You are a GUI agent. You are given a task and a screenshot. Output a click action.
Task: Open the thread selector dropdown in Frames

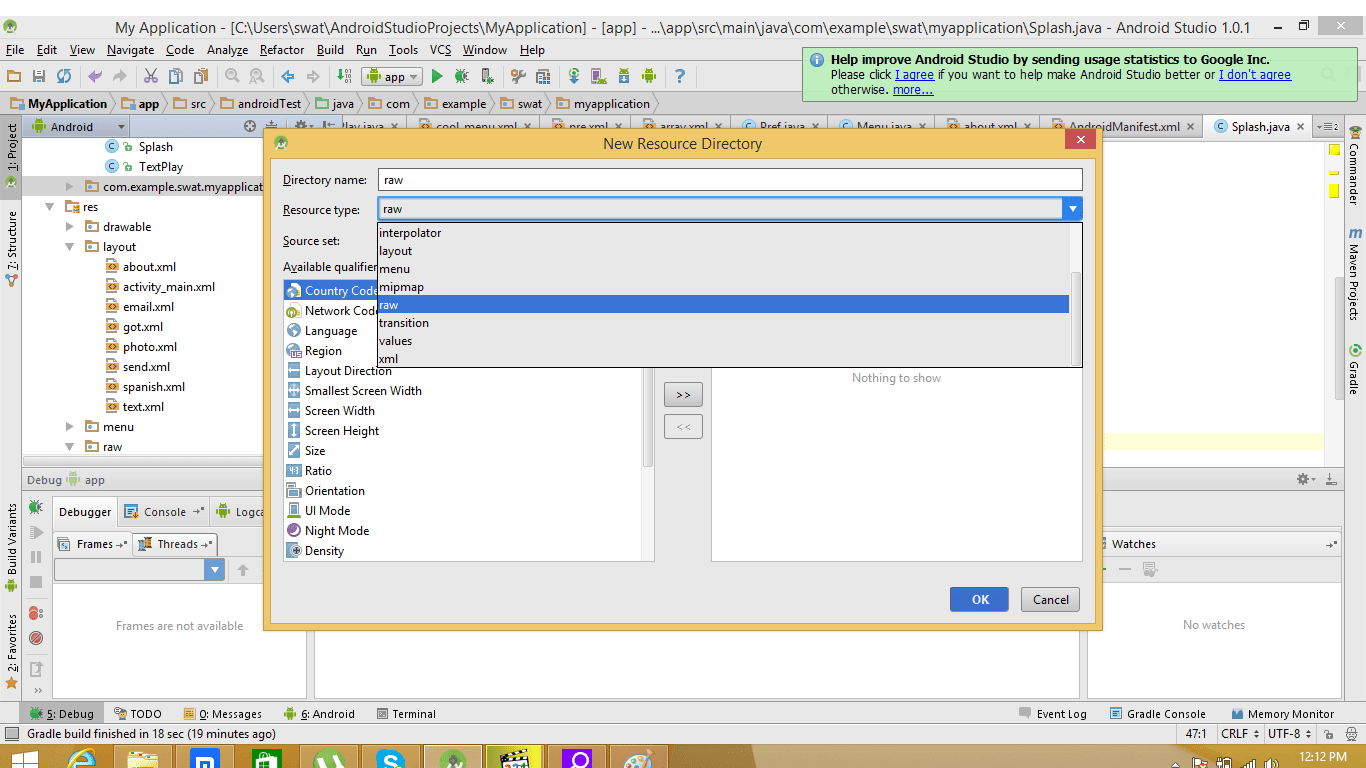[140, 570]
